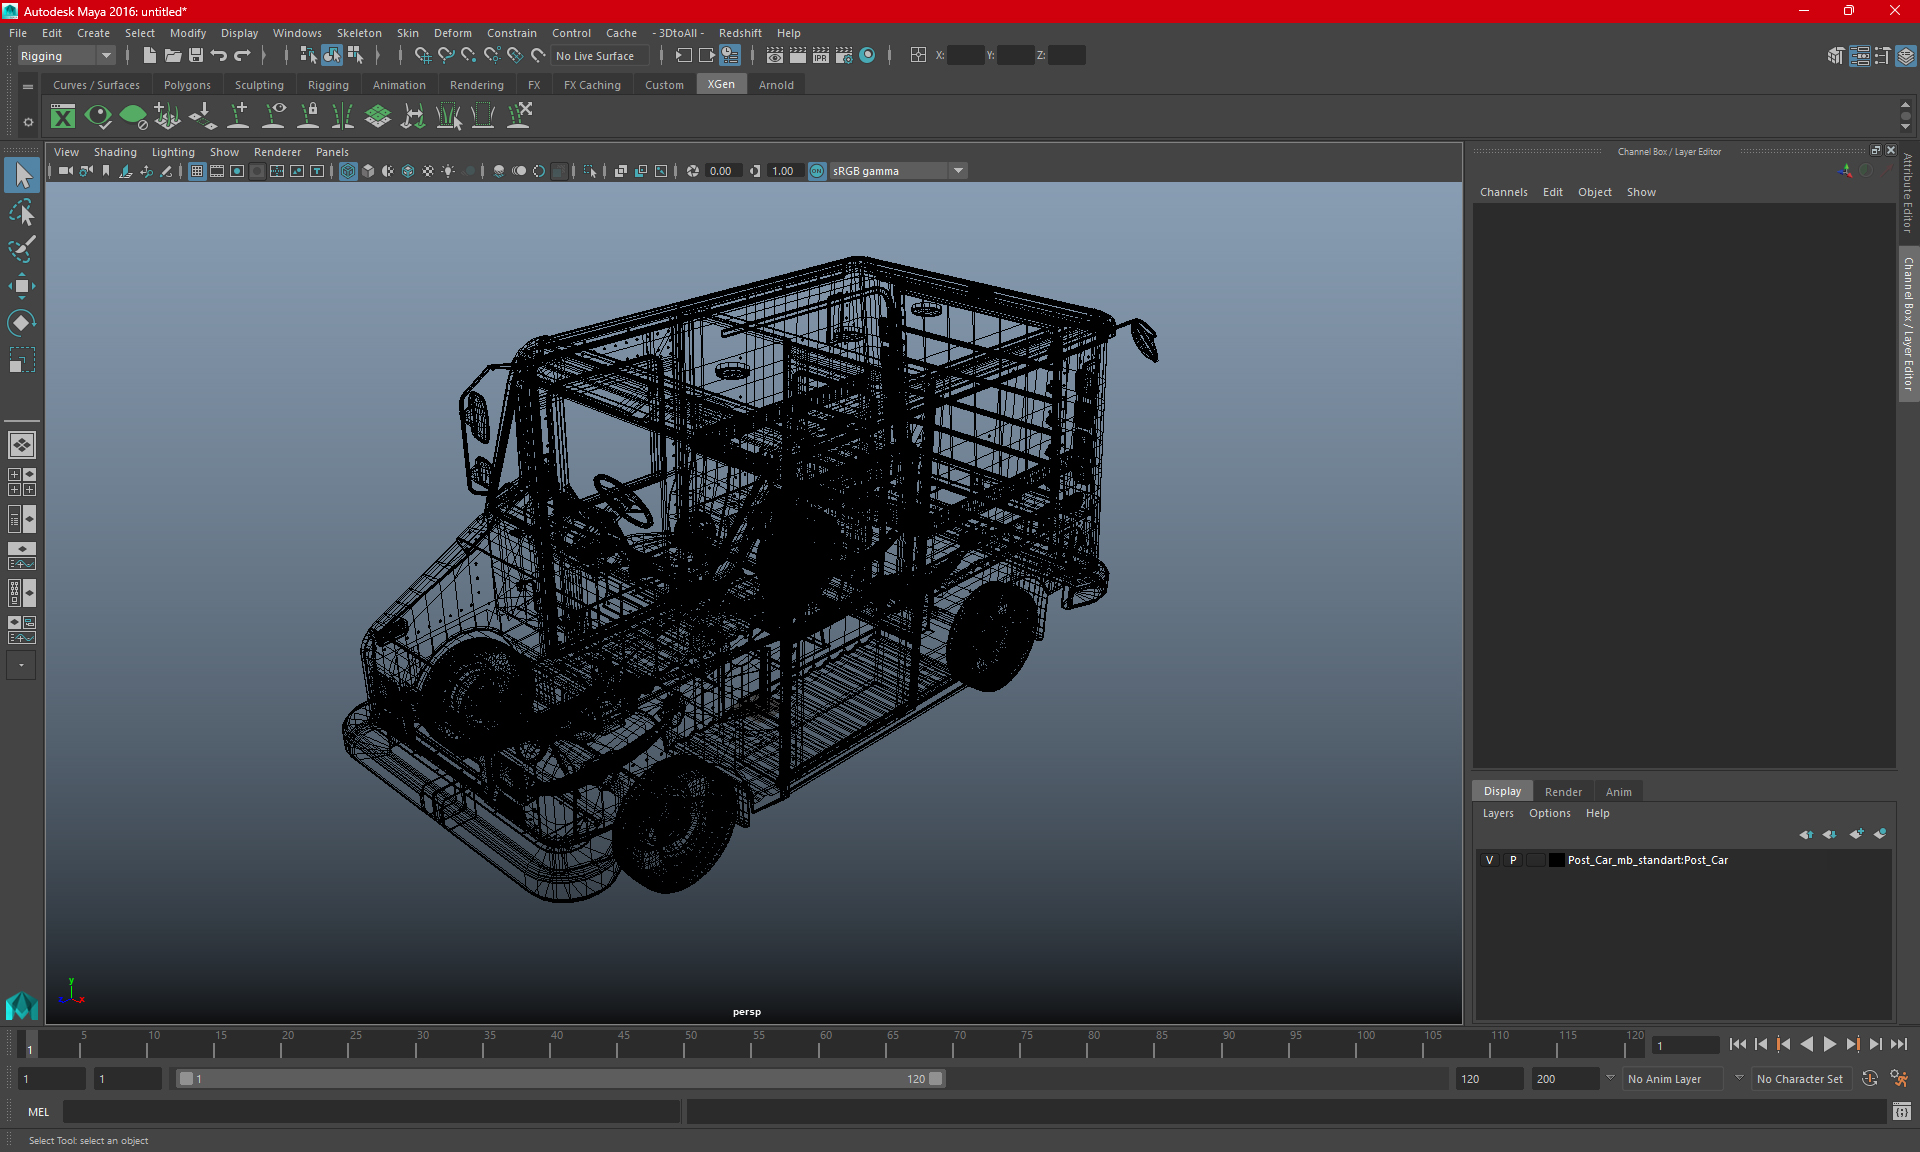Toggle playback P of Post_Car layer
Image resolution: width=1920 pixels, height=1152 pixels.
[1513, 860]
